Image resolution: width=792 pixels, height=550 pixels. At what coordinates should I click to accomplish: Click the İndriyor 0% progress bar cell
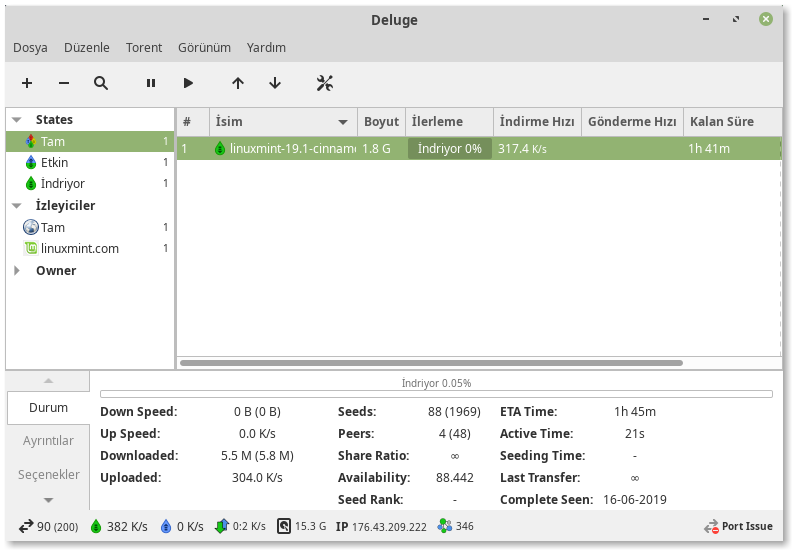(450, 148)
